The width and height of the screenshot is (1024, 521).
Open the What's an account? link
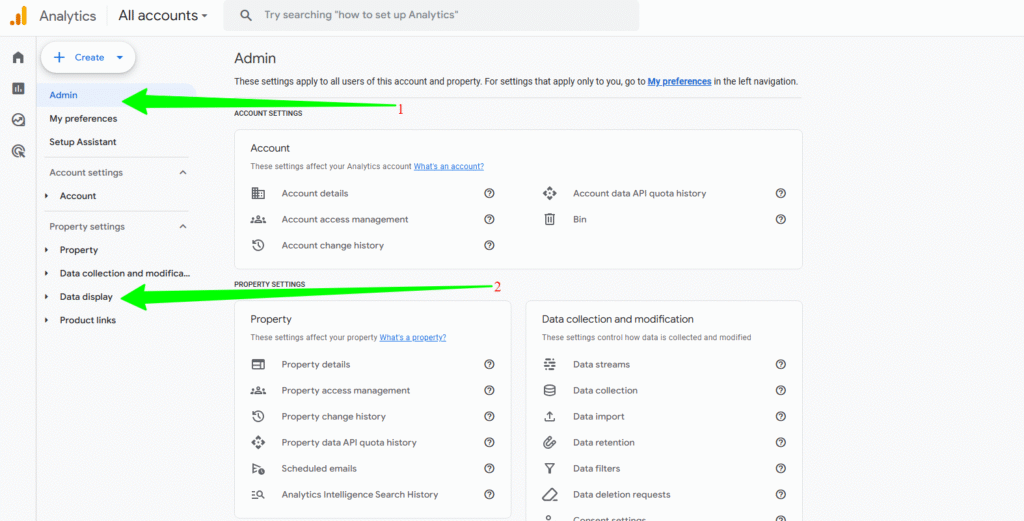point(449,166)
